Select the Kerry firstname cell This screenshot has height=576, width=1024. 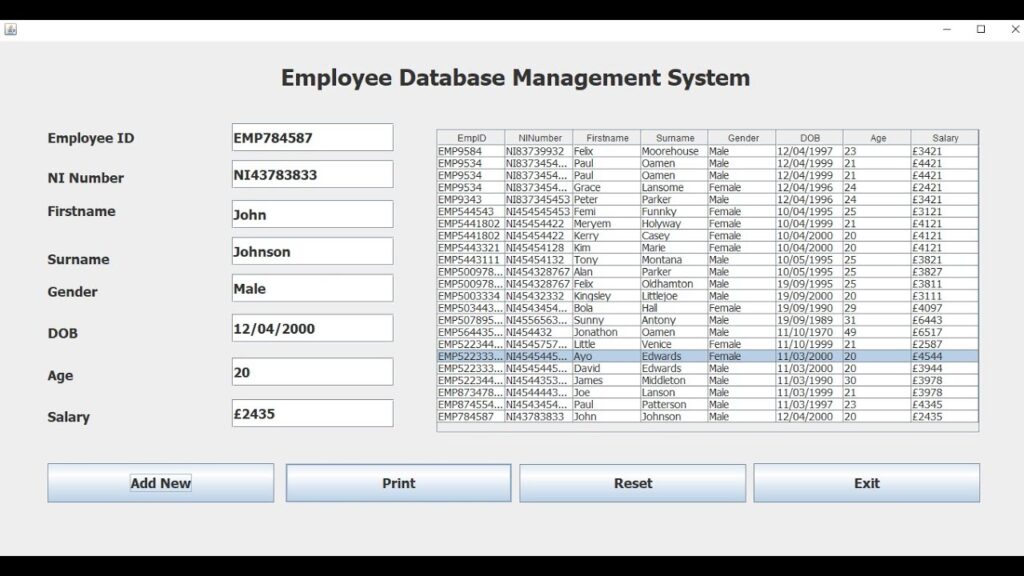(x=607, y=236)
